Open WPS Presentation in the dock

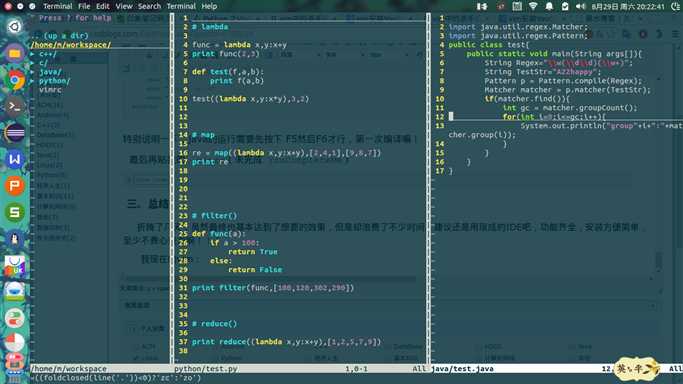[x=14, y=186]
